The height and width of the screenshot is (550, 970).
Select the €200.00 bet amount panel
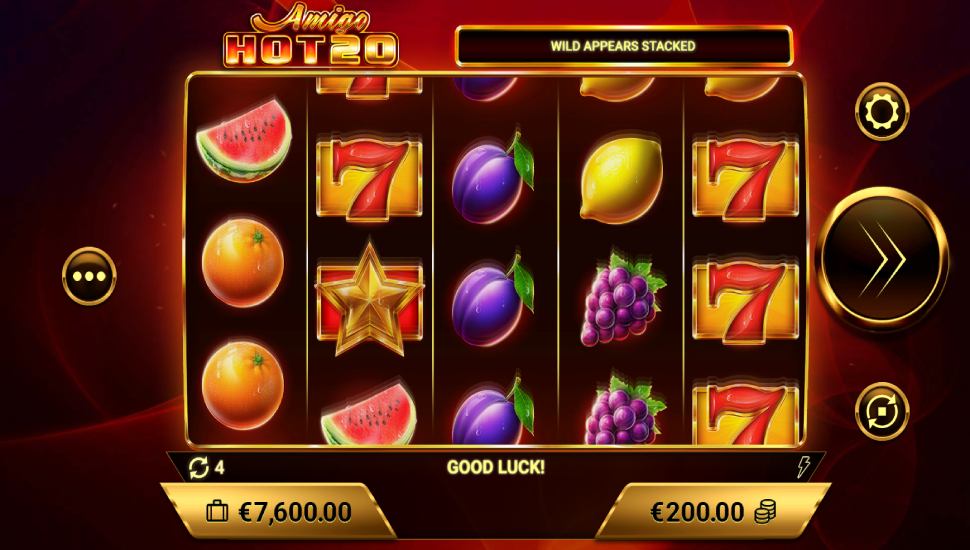[713, 512]
